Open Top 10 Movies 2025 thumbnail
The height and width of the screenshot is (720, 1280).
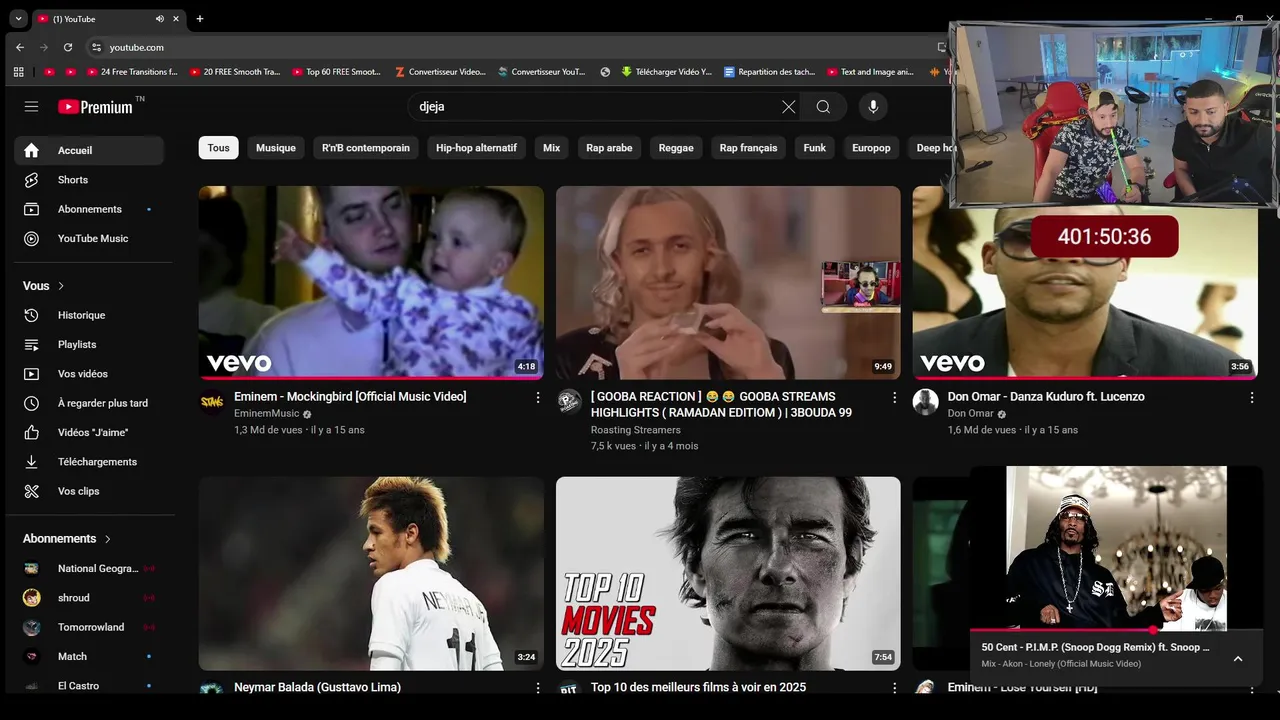tap(728, 573)
